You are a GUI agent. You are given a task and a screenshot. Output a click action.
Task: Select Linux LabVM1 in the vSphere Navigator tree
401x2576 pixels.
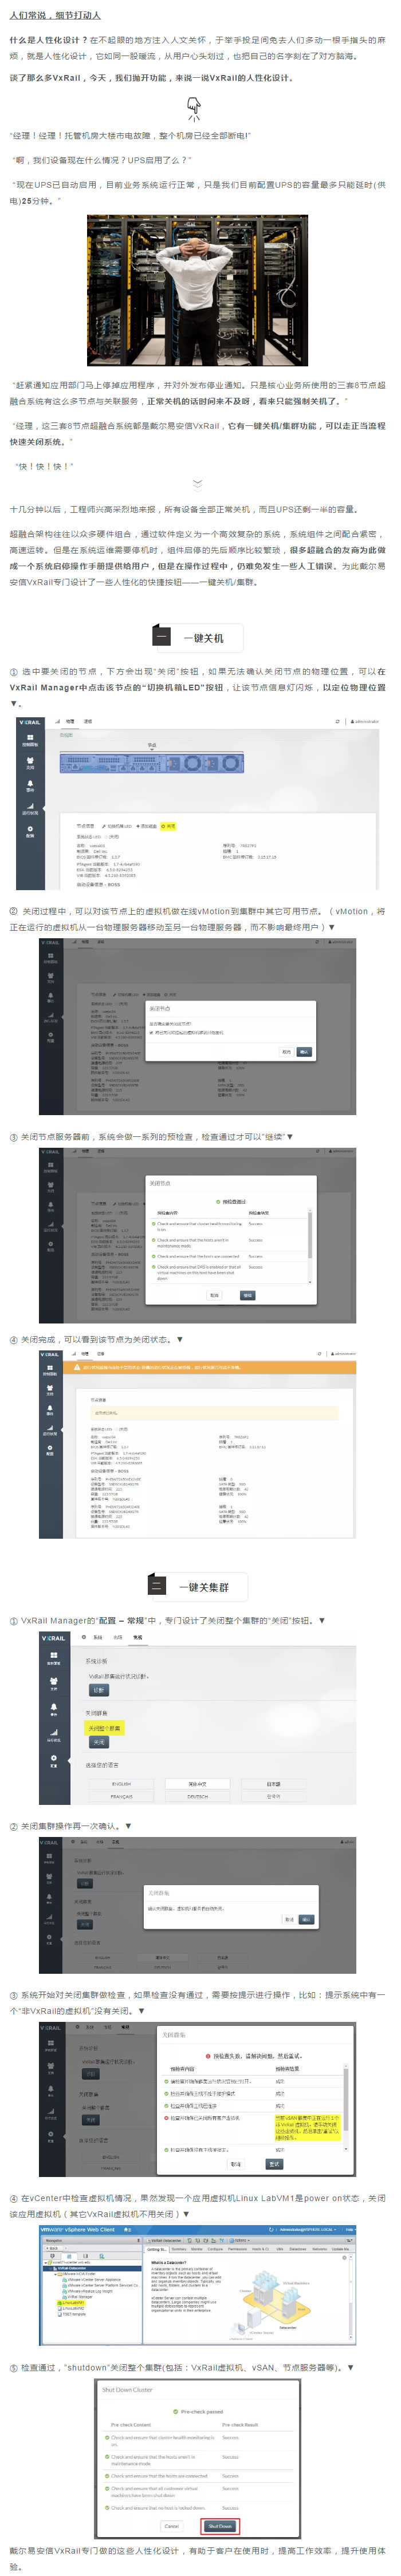click(x=73, y=2304)
